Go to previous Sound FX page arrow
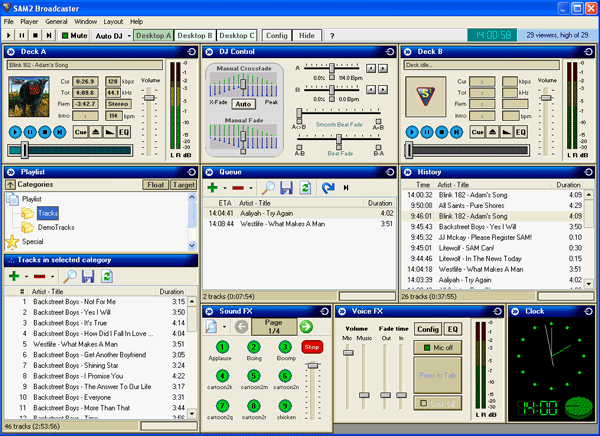The width and height of the screenshot is (600, 436). tap(241, 327)
